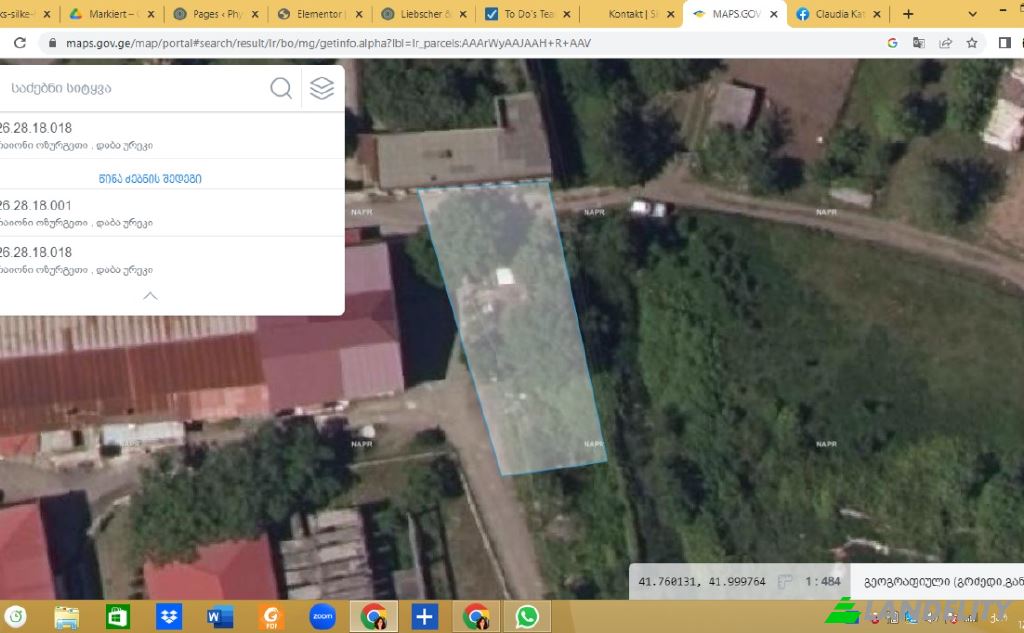Image resolution: width=1024 pixels, height=633 pixels.
Task: Click the page reload icon
Action: [18, 43]
